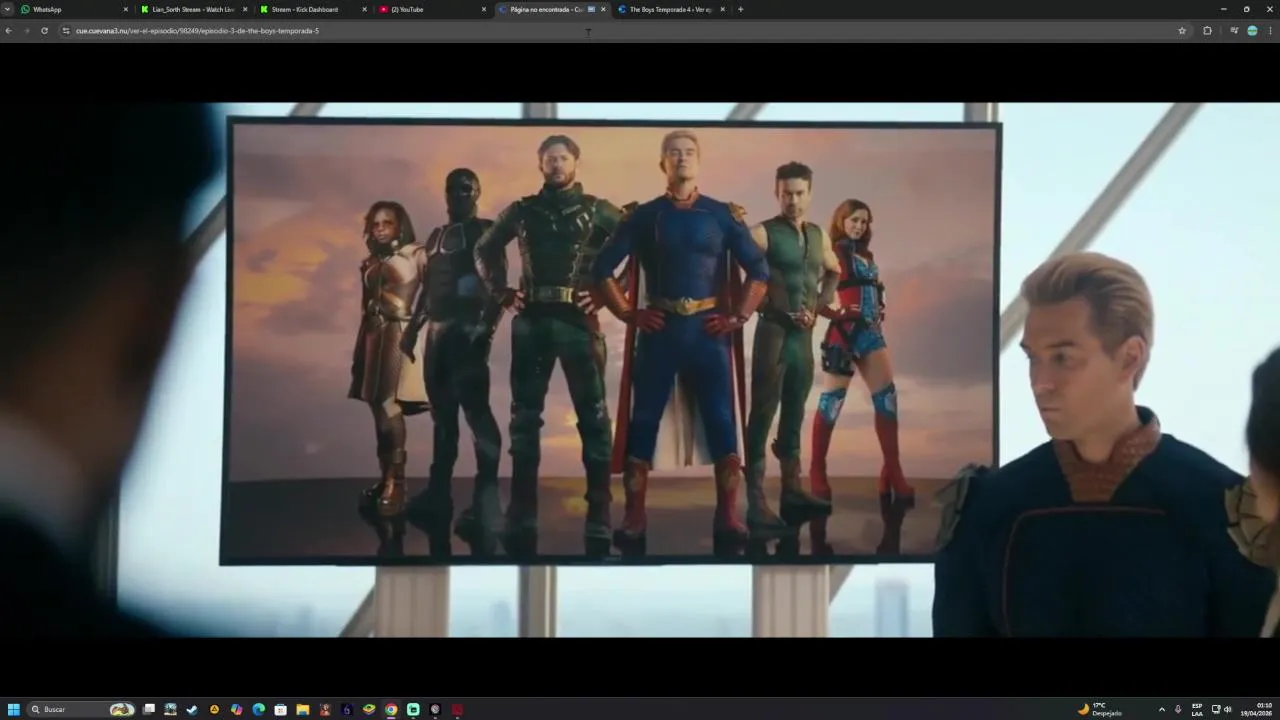Expand the tab search dropdown

[x=7, y=9]
